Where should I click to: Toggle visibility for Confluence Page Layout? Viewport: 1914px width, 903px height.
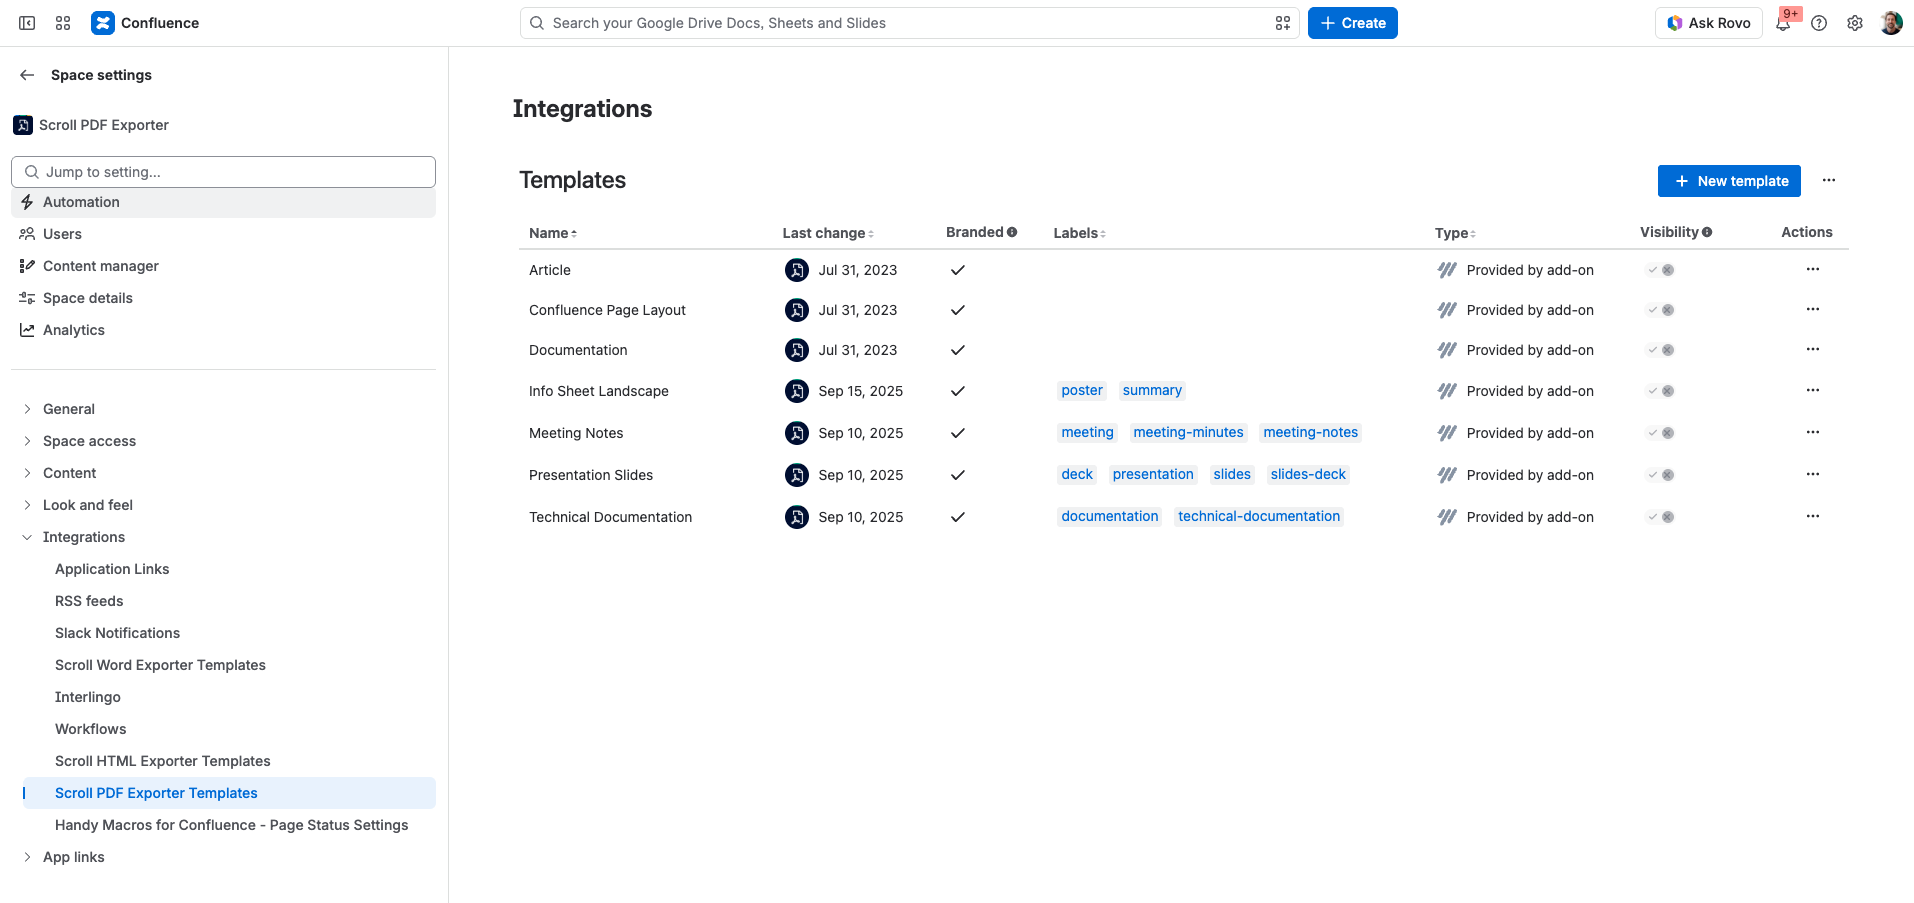pos(1660,310)
